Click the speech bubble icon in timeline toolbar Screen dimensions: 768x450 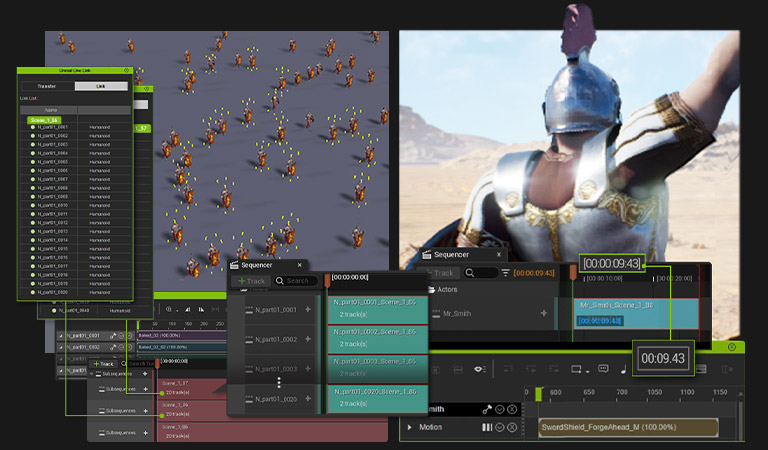(x=604, y=369)
